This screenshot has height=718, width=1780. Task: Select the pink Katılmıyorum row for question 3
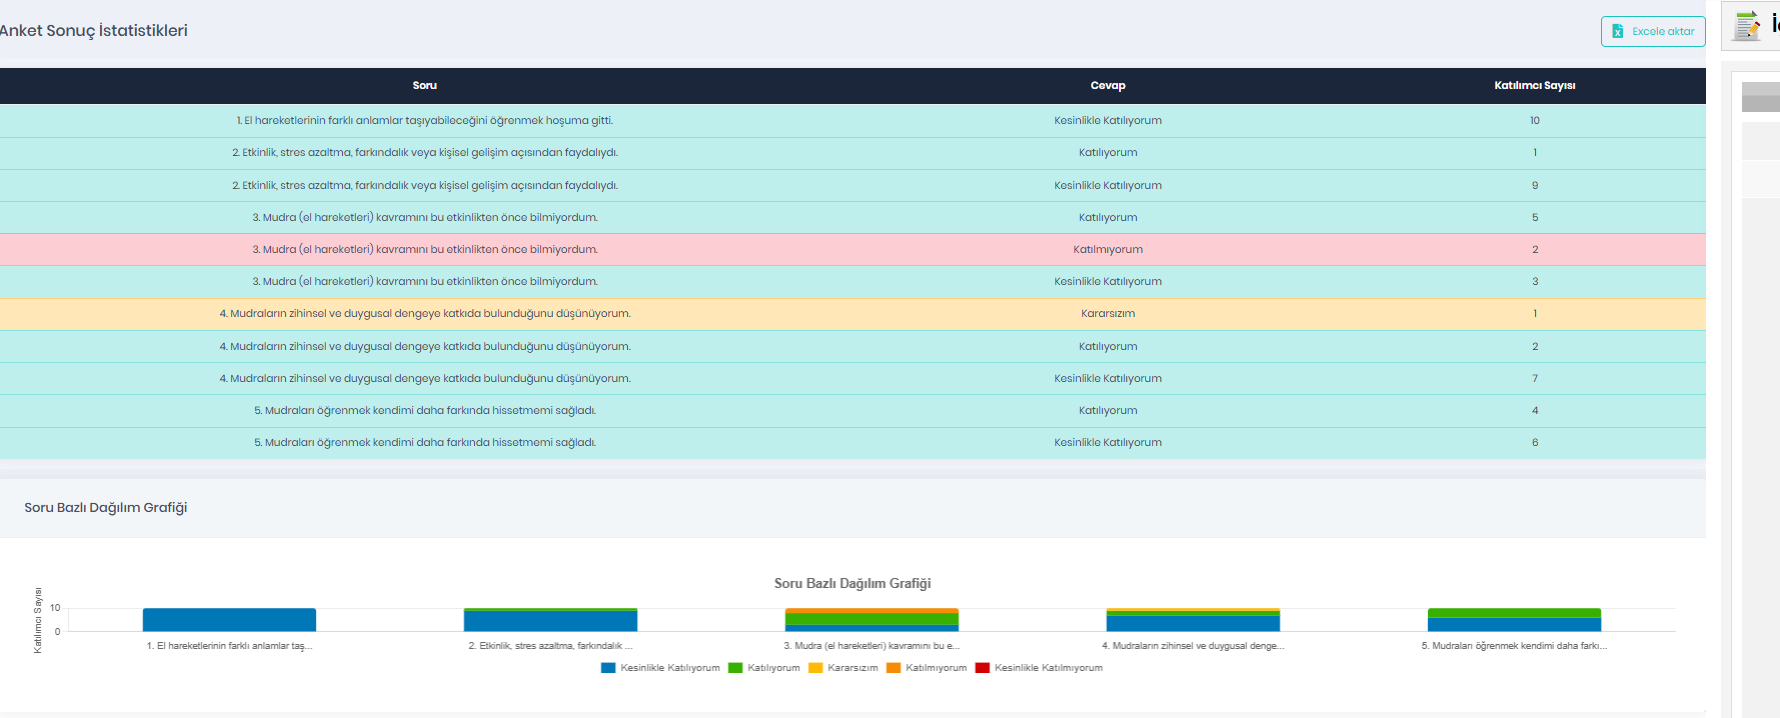tap(852, 250)
